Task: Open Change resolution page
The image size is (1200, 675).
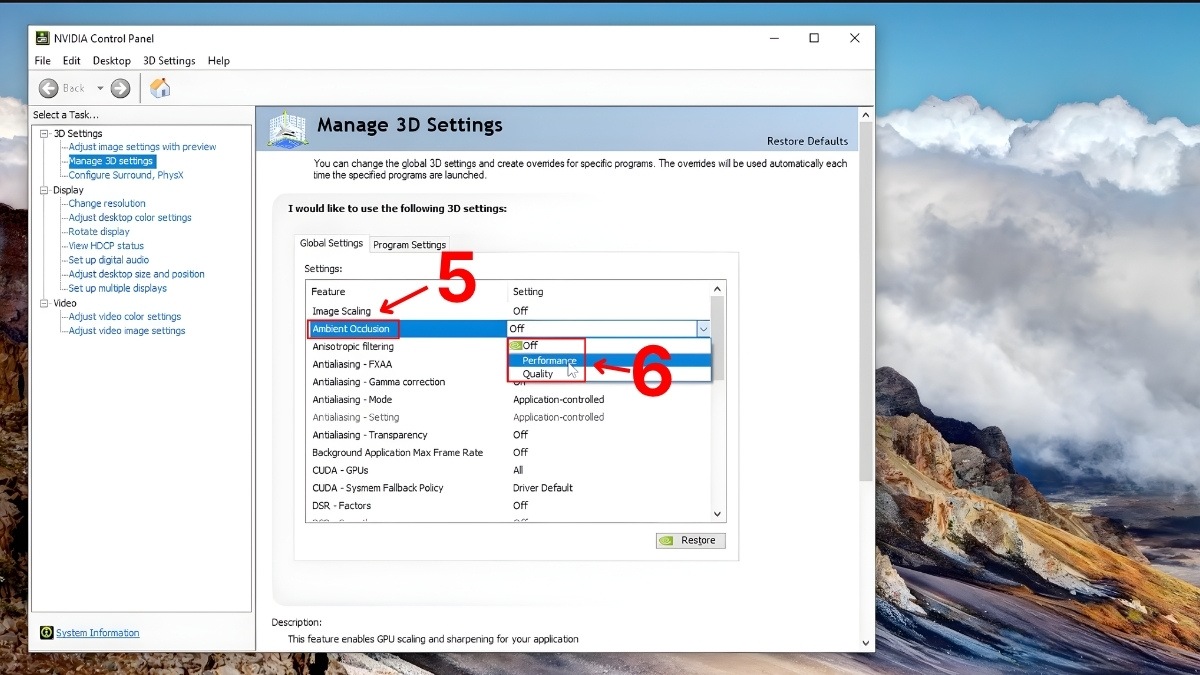Action: click(107, 204)
